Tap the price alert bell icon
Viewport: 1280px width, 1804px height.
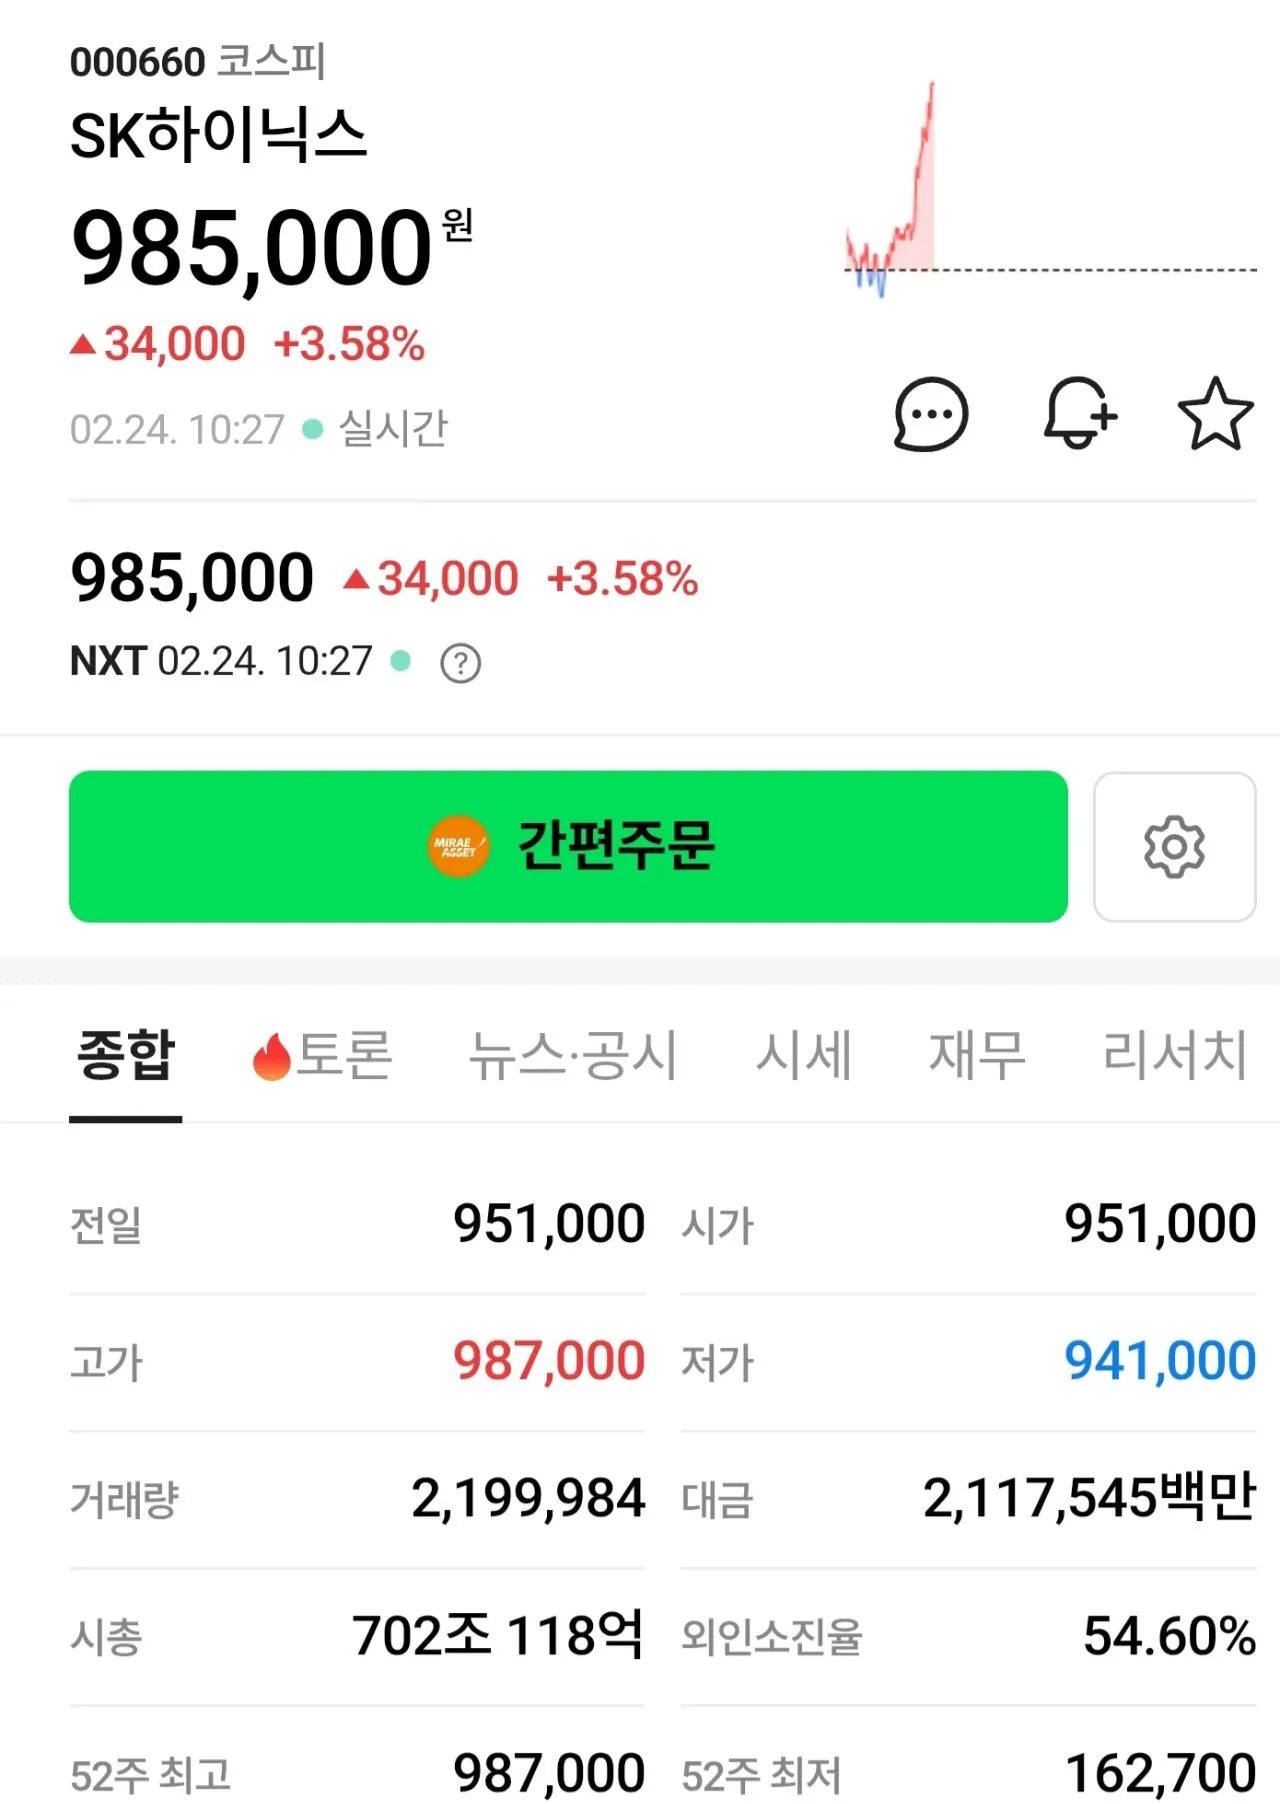[x=1078, y=413]
